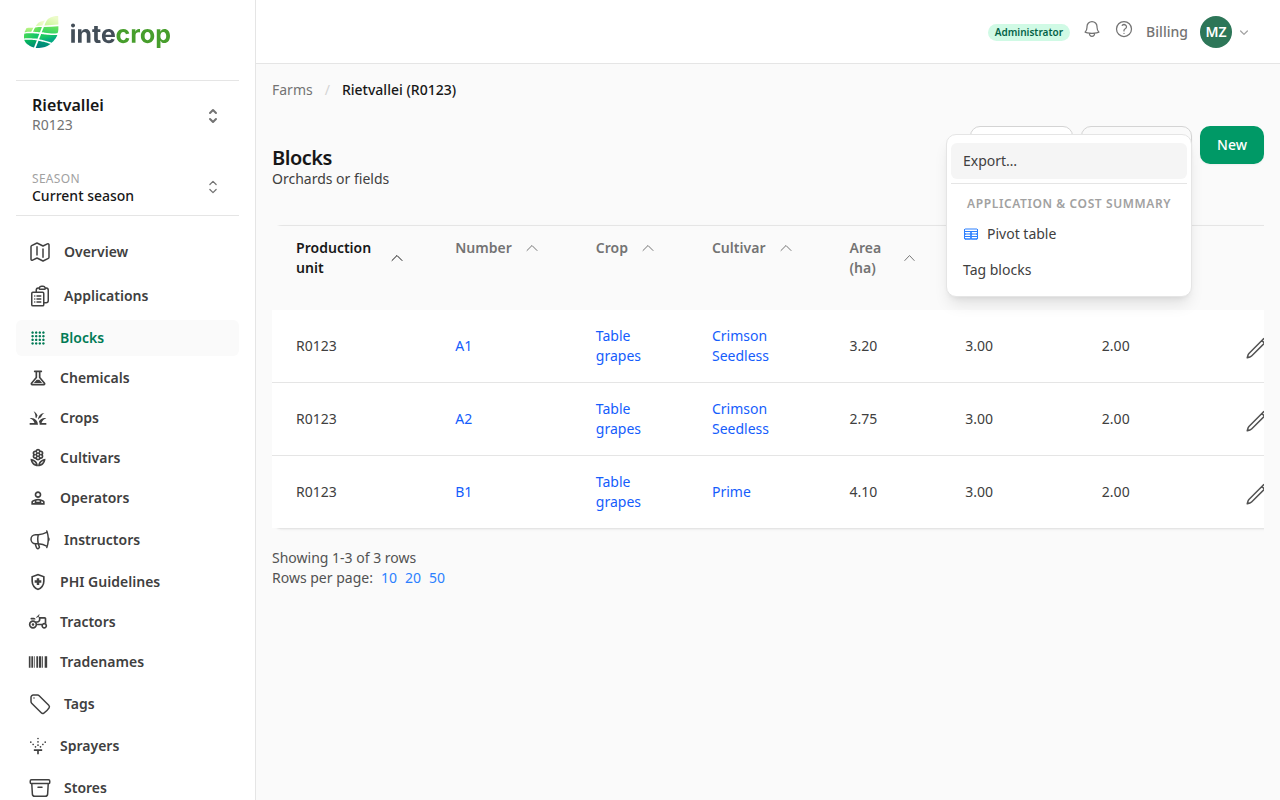Set rows per page to 50
The image size is (1280, 800).
pyautogui.click(x=437, y=578)
